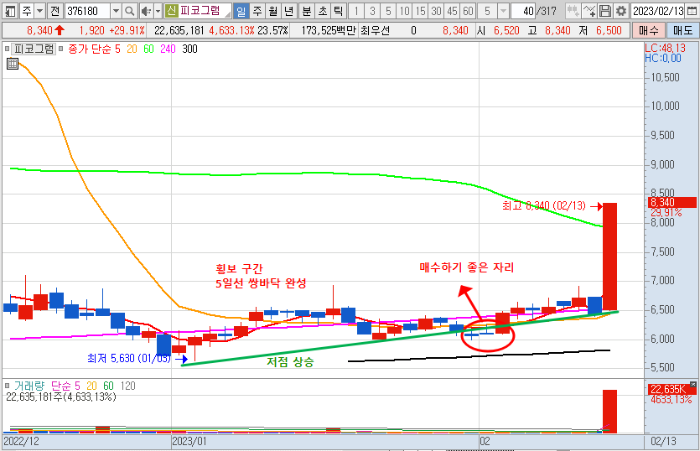Click current price 8,340 with up arrow
The height and width of the screenshot is (451, 700).
pos(46,30)
